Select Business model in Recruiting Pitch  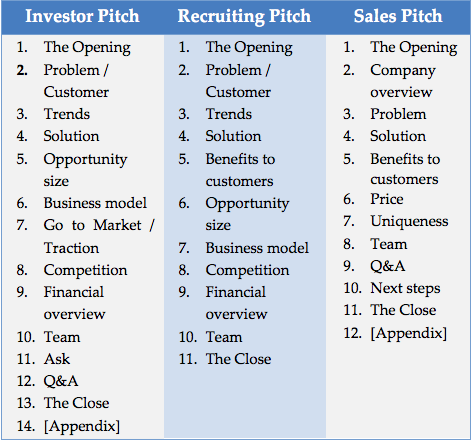257,248
